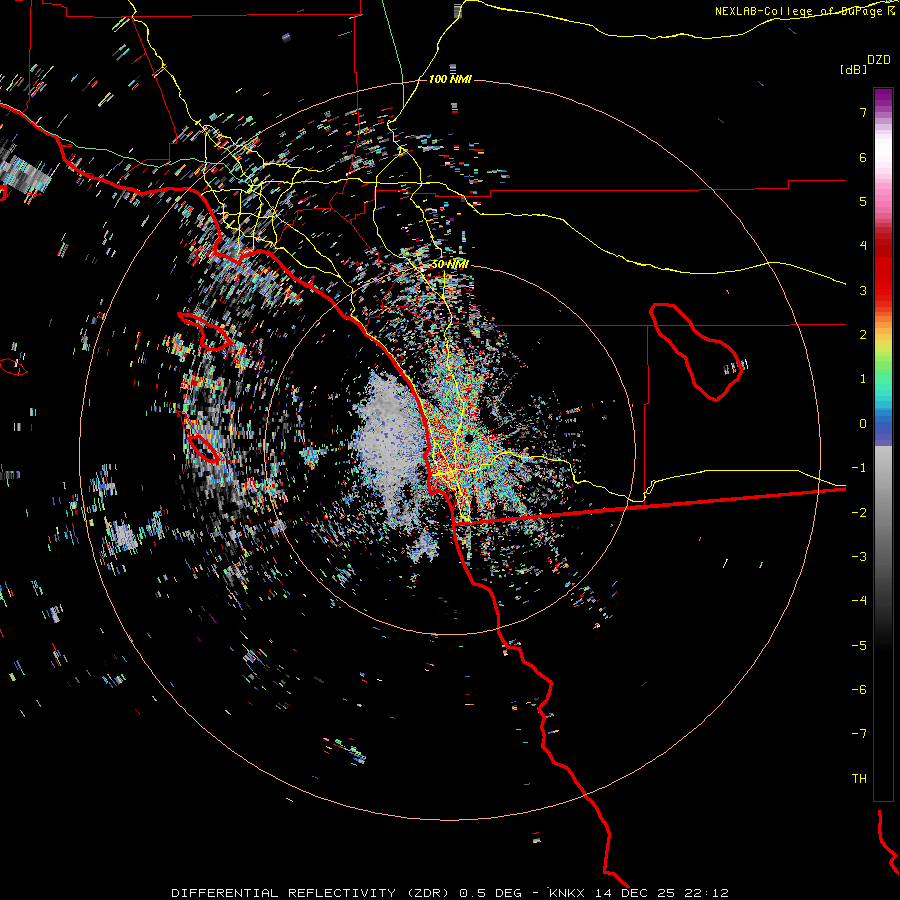Click the DZD label above the color scale
Screen dimensions: 900x900
click(x=879, y=60)
